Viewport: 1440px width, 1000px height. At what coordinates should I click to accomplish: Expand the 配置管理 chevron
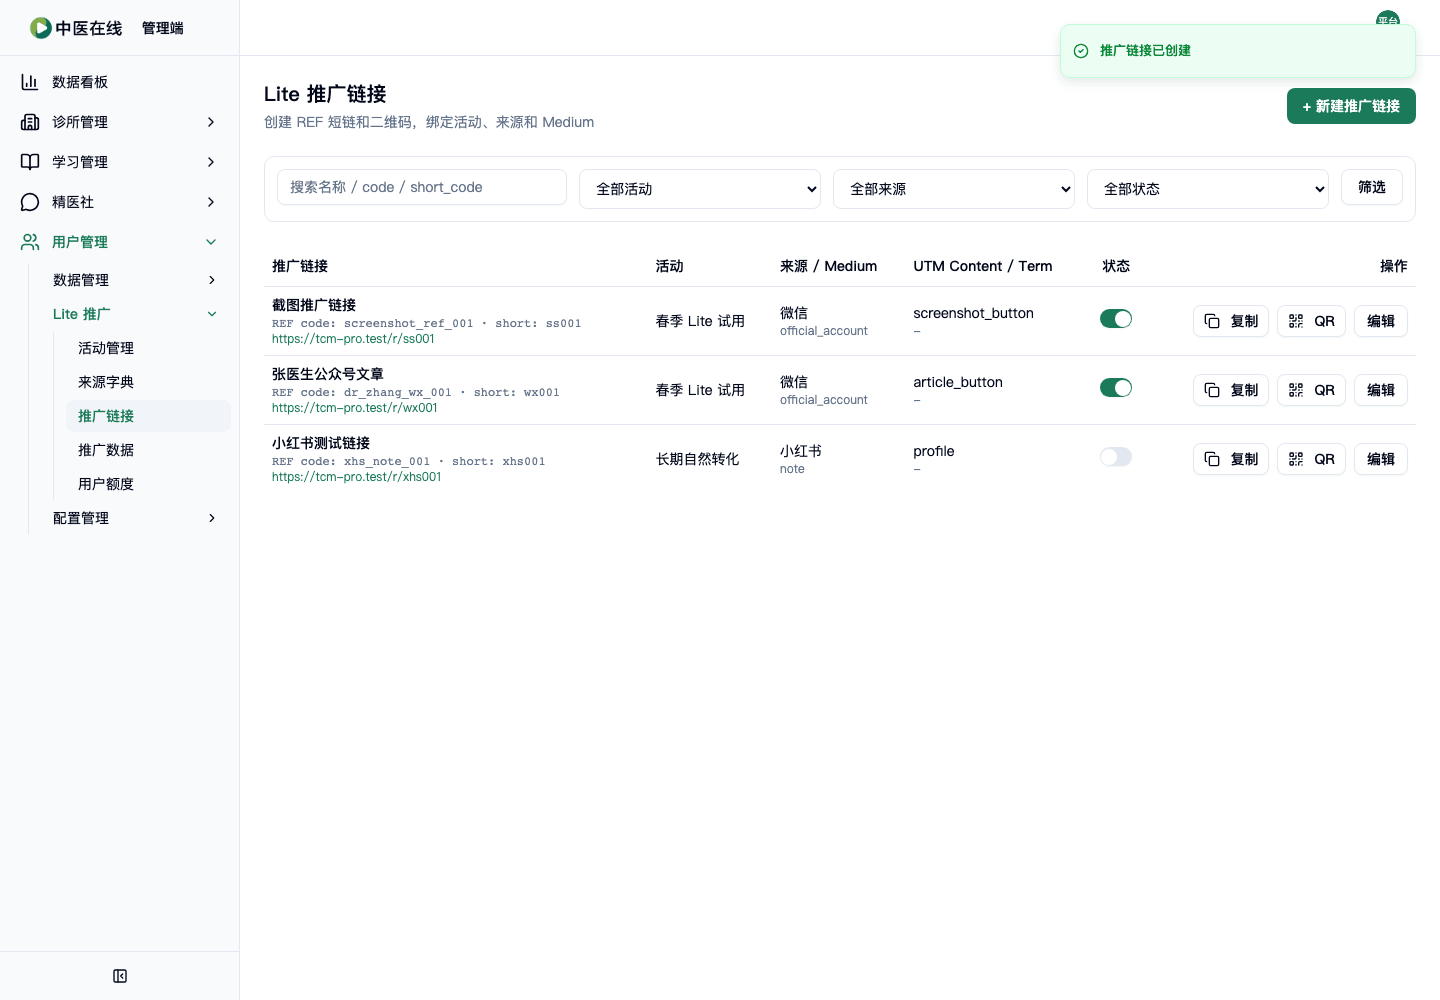(x=212, y=518)
